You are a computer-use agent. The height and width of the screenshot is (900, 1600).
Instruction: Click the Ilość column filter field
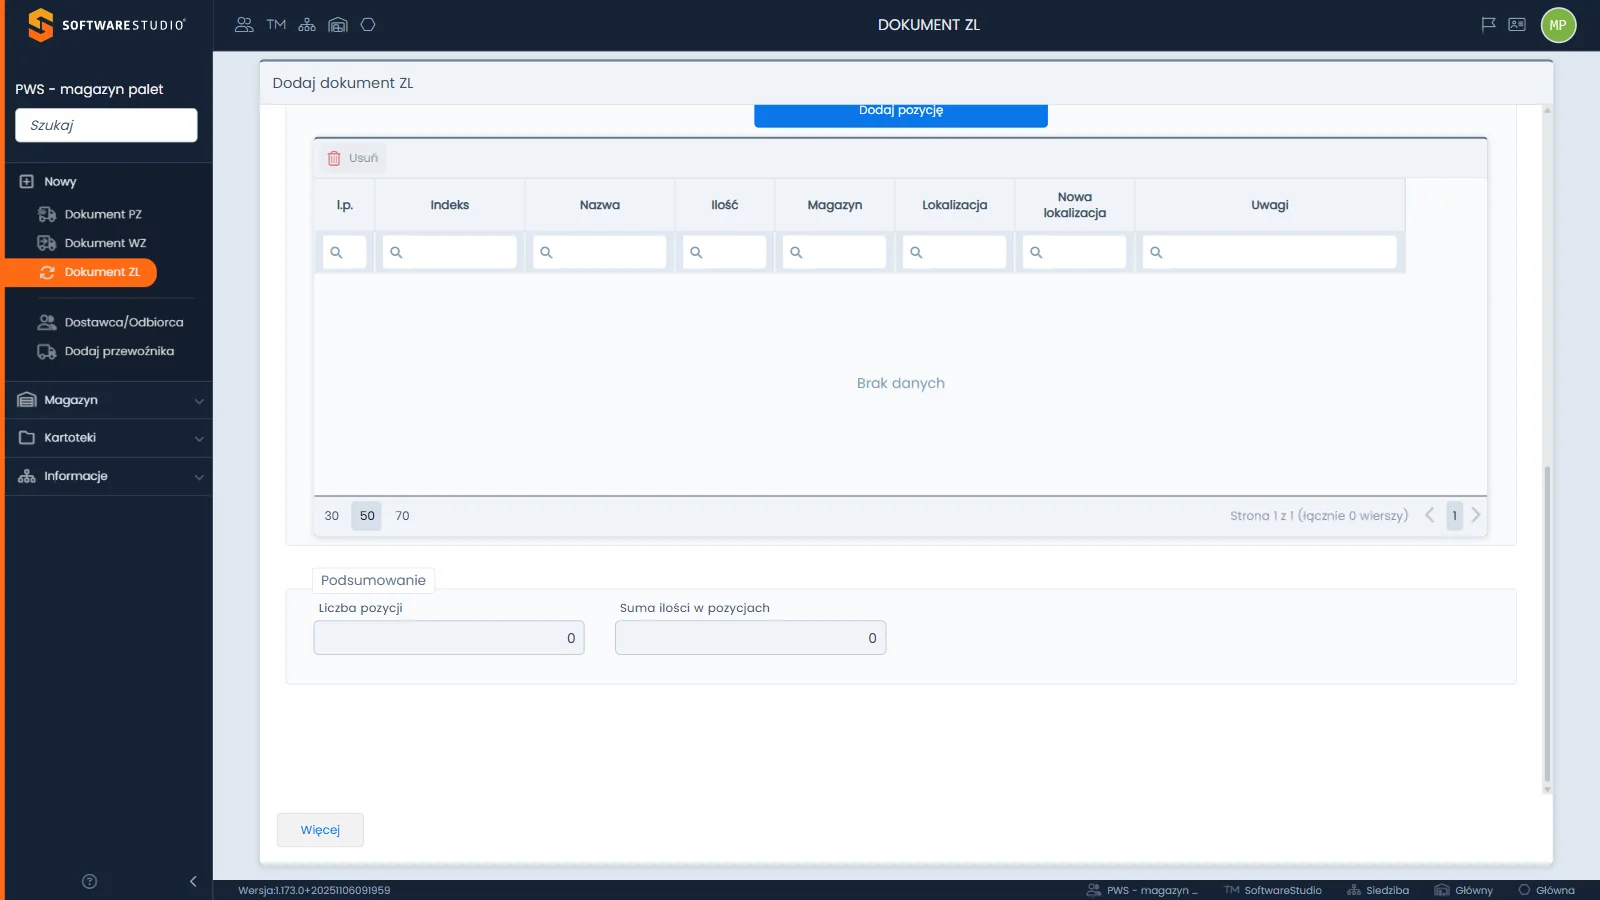(x=725, y=252)
